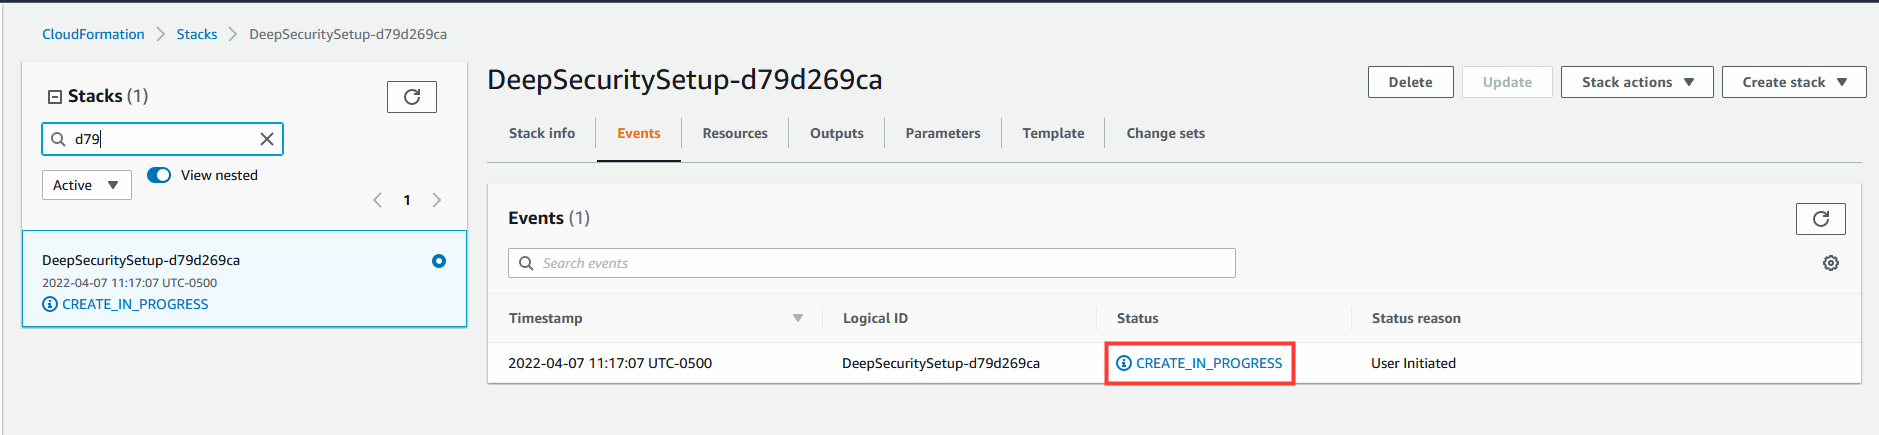Click Logical ID DeepSecuritySetup-d79d269ca in events row
The width and height of the screenshot is (1879, 435).
[941, 363]
